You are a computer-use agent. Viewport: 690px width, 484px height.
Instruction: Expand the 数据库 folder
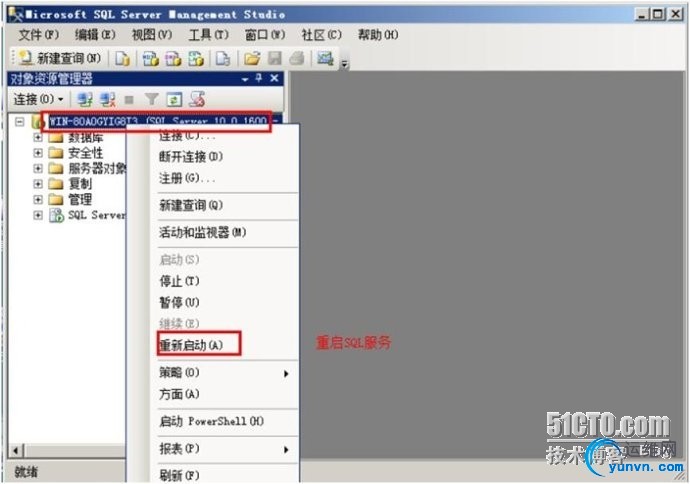tap(38, 138)
